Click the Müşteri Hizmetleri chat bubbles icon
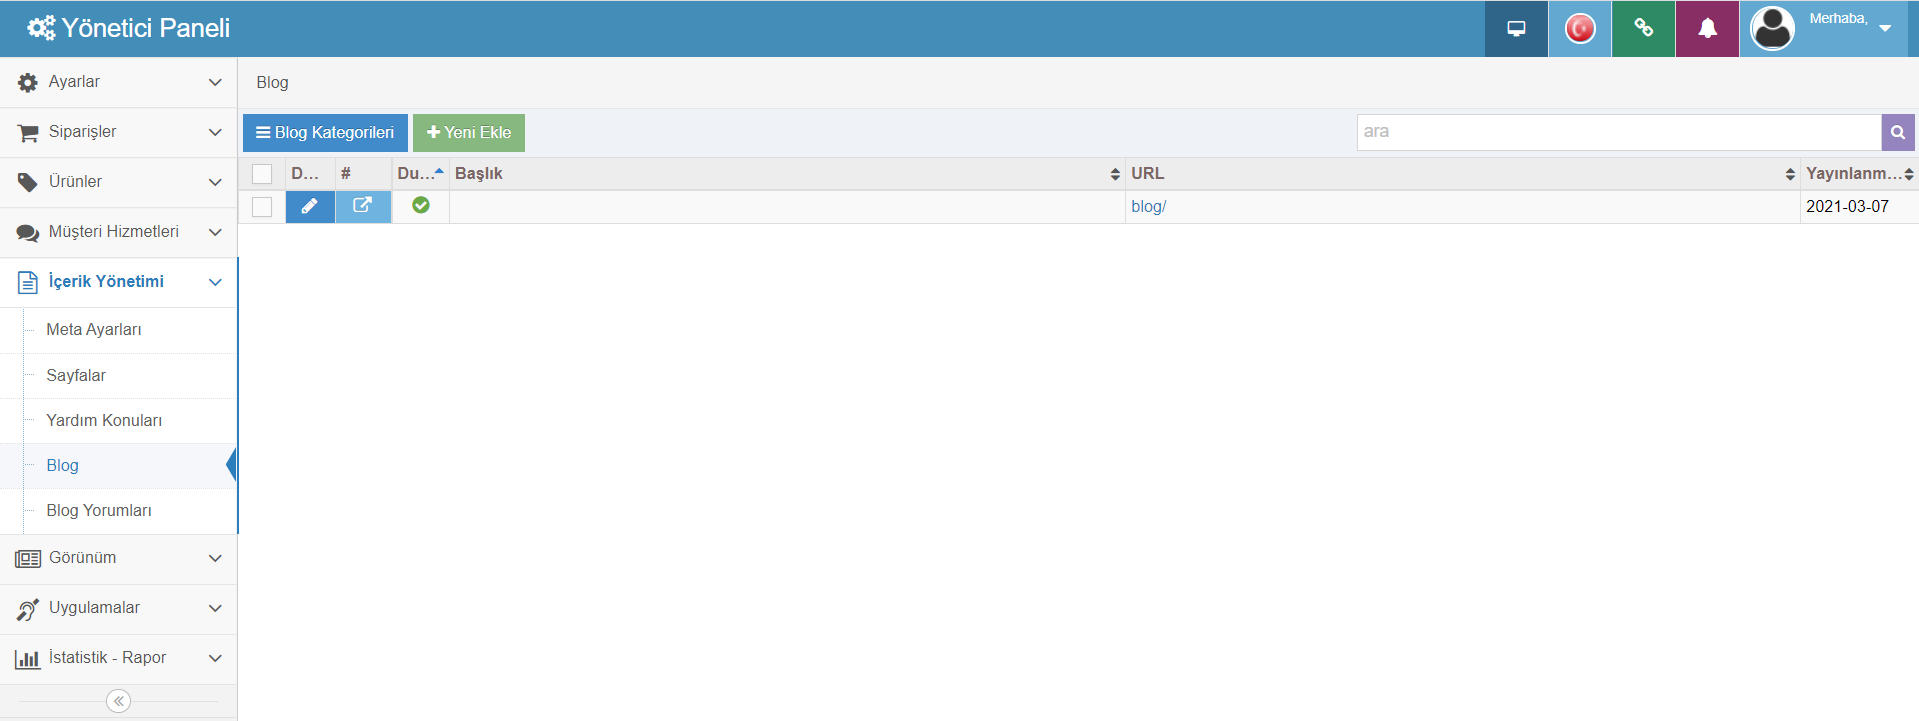Image resolution: width=1919 pixels, height=721 pixels. pyautogui.click(x=28, y=233)
